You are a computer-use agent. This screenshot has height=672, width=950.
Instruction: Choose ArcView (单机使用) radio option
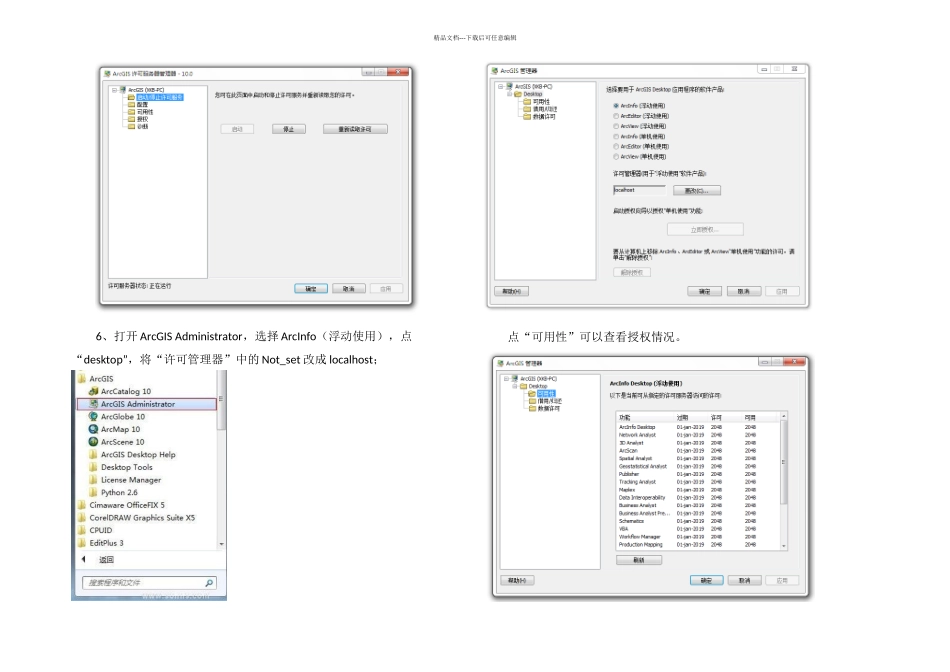[x=616, y=157]
